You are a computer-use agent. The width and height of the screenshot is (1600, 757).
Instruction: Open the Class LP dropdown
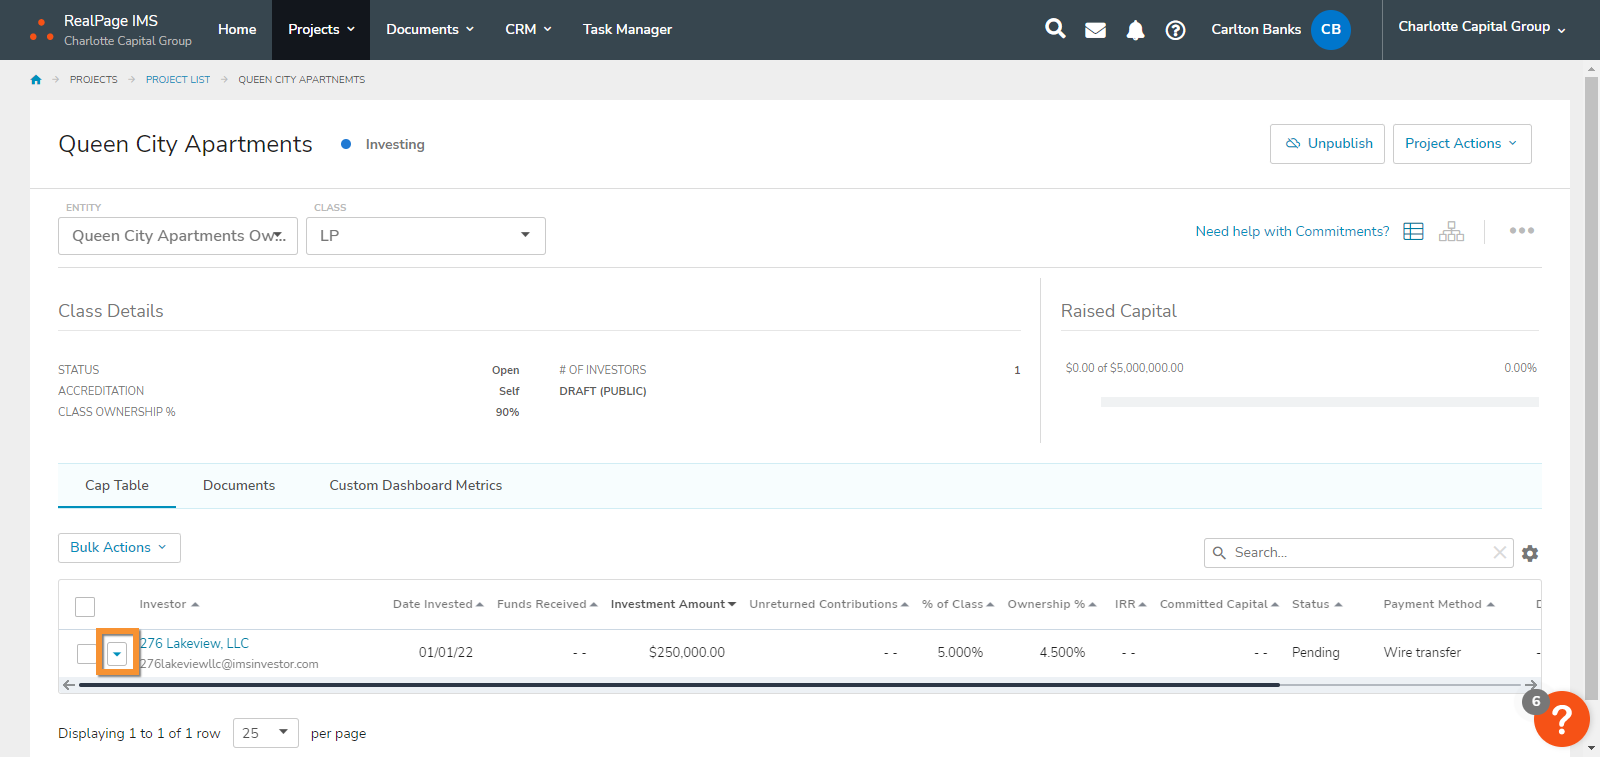(426, 236)
